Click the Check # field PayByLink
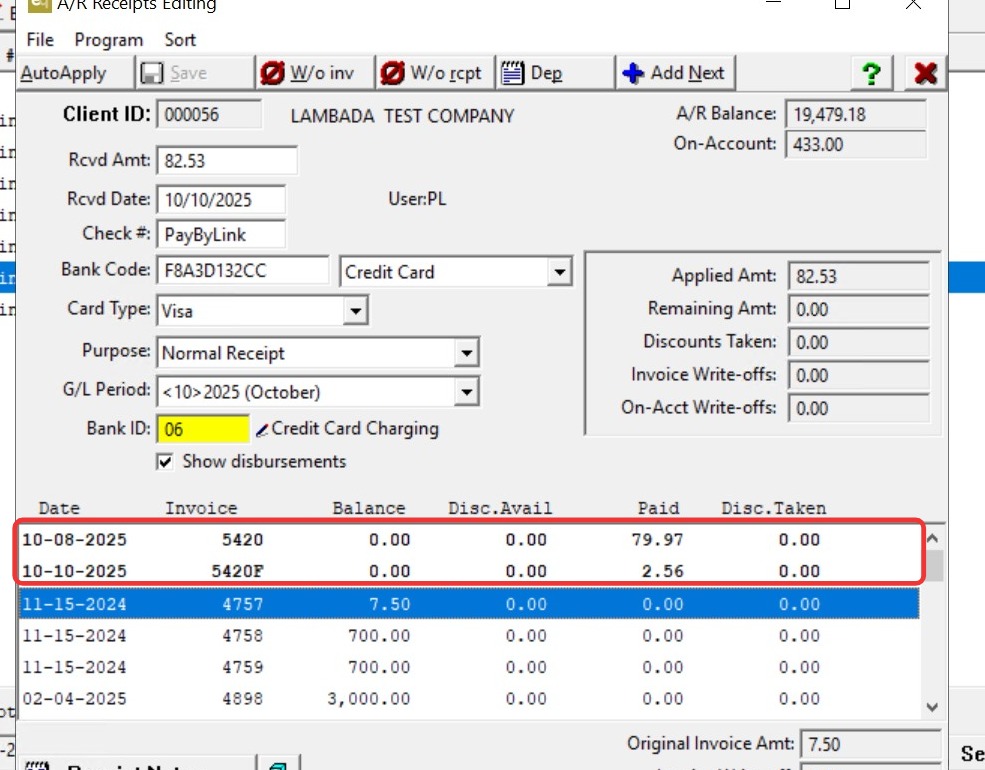The width and height of the screenshot is (985, 770). click(x=221, y=234)
